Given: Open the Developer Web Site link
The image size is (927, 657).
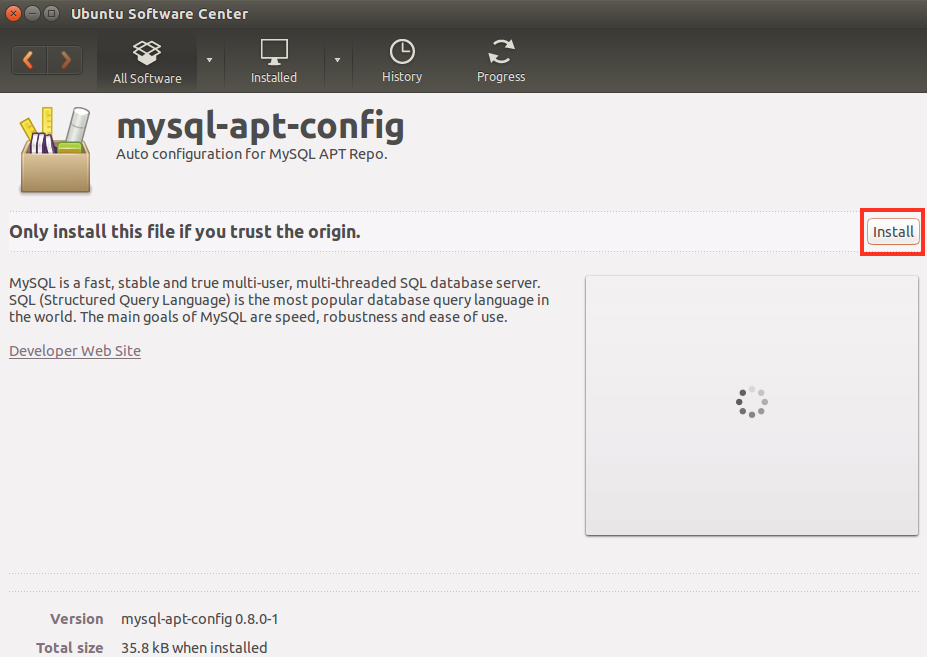Looking at the screenshot, I should 75,351.
